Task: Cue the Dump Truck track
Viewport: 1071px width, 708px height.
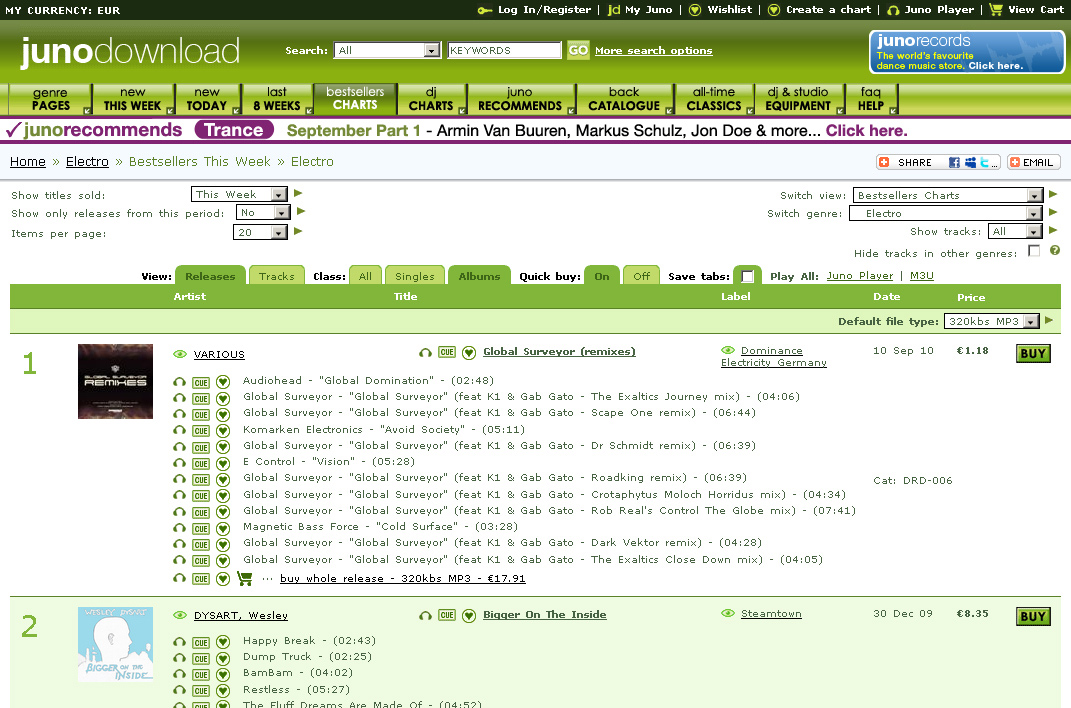Action: (x=201, y=659)
